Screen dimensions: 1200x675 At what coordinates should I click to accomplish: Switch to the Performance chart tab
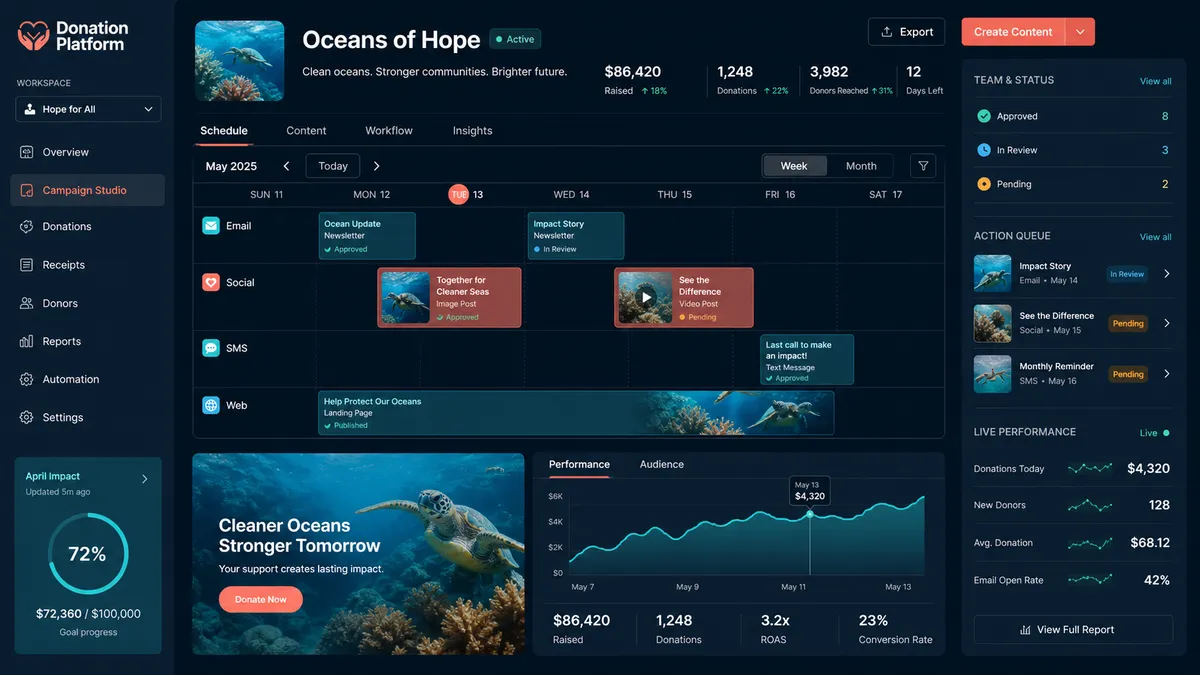tap(579, 464)
